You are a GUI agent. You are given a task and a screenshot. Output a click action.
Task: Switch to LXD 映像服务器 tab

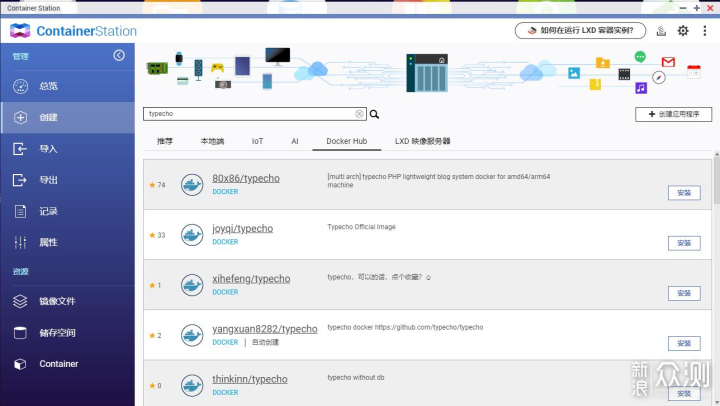click(x=422, y=141)
